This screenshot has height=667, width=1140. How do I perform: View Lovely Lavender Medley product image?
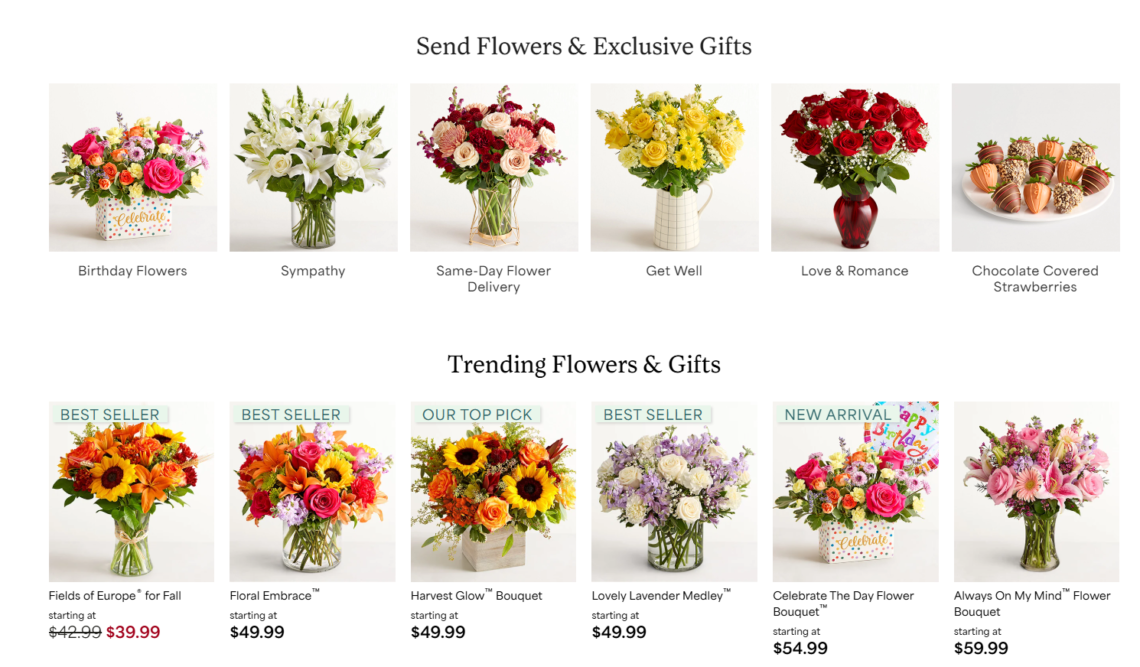[674, 492]
